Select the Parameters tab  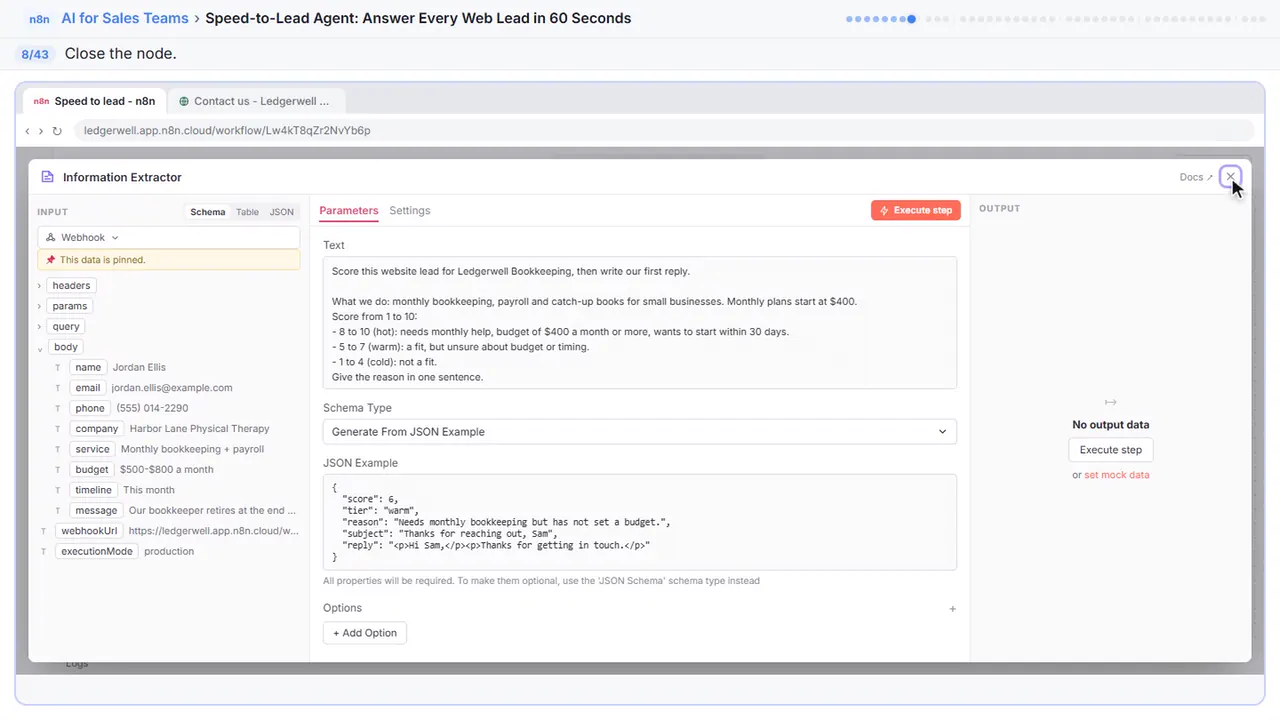pos(349,211)
